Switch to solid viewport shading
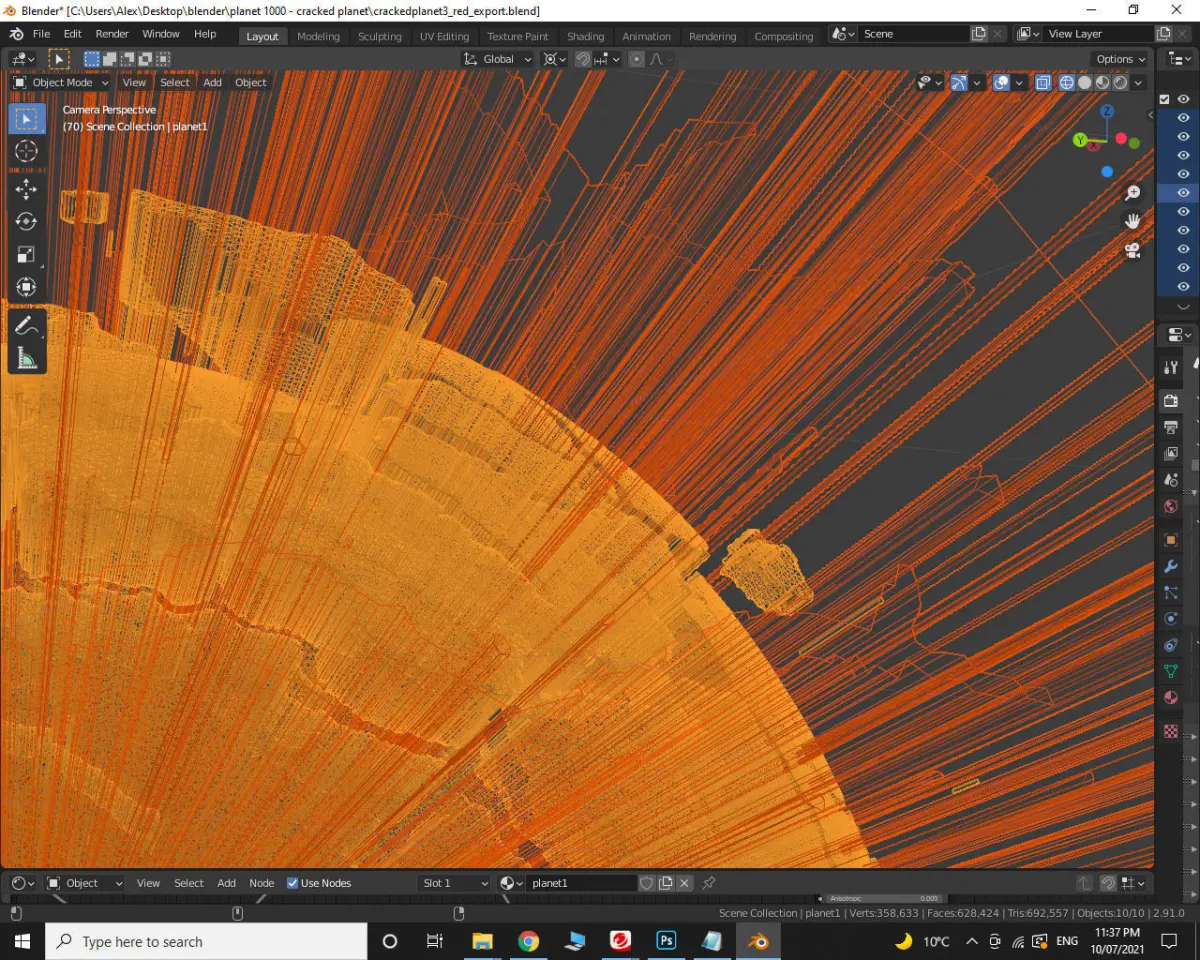 [x=1085, y=83]
